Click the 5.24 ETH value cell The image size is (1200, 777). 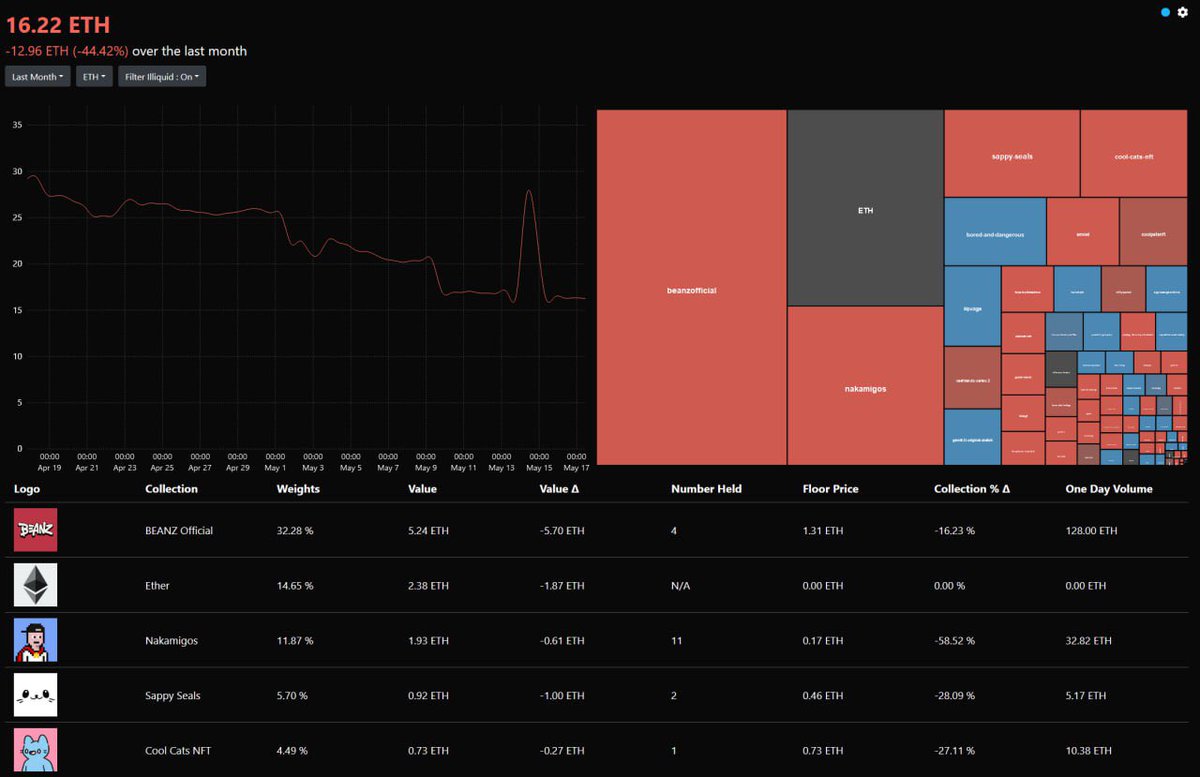428,530
